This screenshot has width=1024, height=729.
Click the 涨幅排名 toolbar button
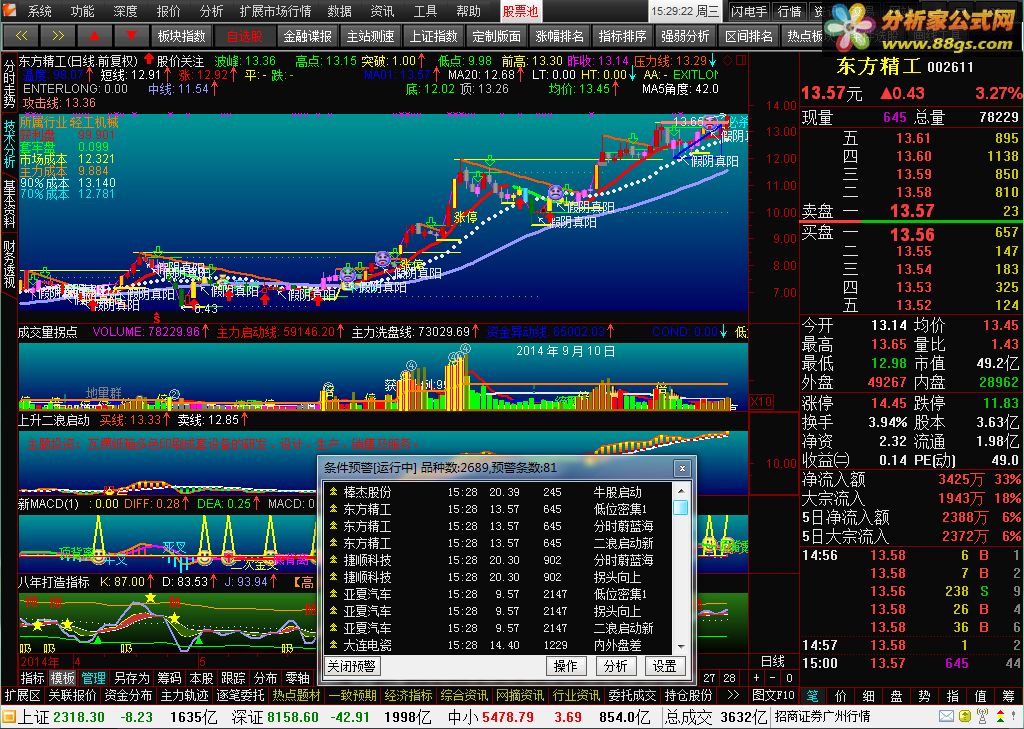click(x=560, y=36)
